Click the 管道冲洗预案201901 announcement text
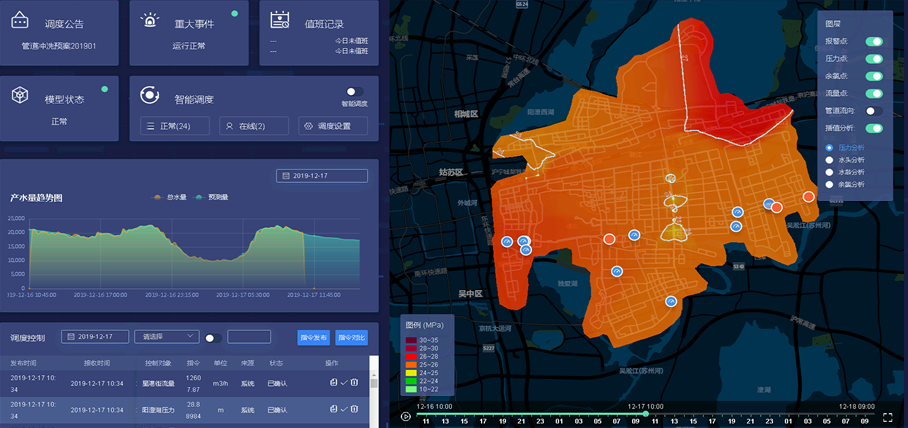The width and height of the screenshot is (908, 428). coord(59,46)
